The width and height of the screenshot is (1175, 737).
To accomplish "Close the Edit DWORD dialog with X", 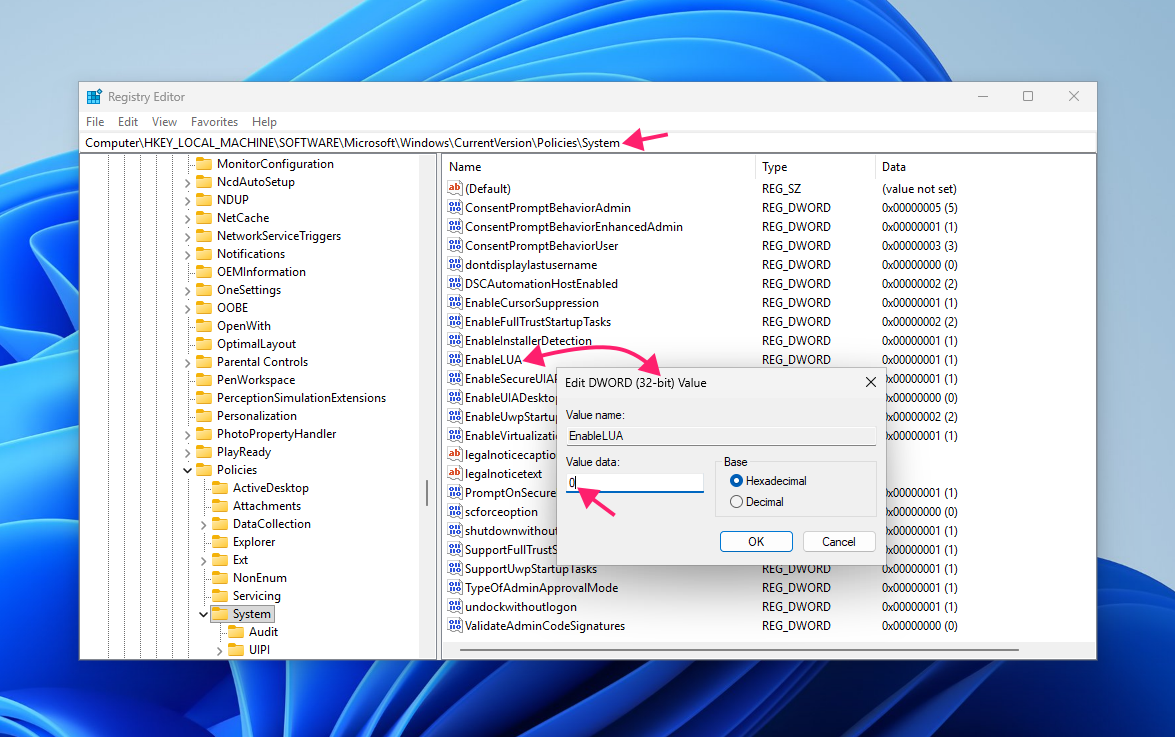I will 870,382.
